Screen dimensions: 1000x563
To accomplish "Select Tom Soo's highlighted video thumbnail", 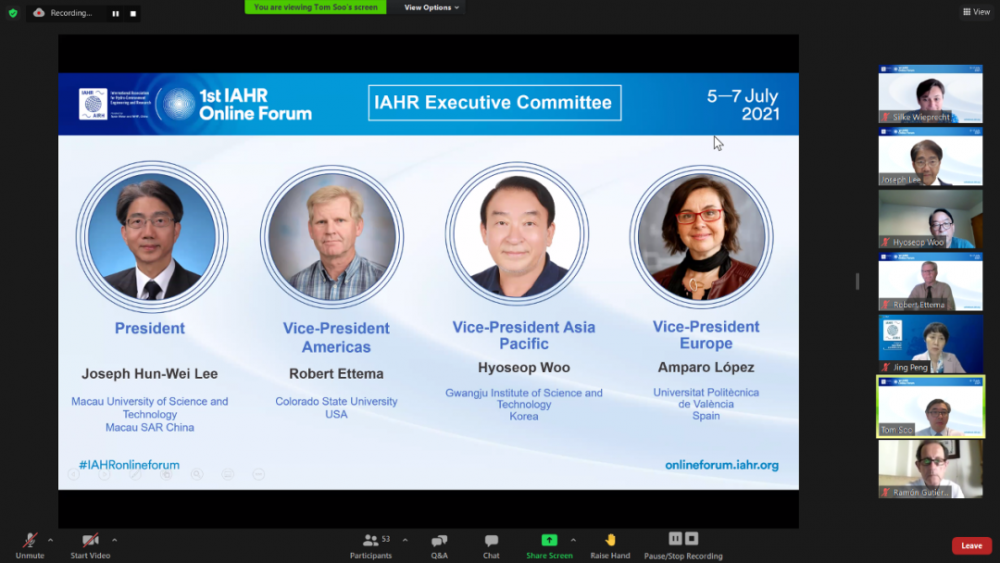I will click(930, 407).
